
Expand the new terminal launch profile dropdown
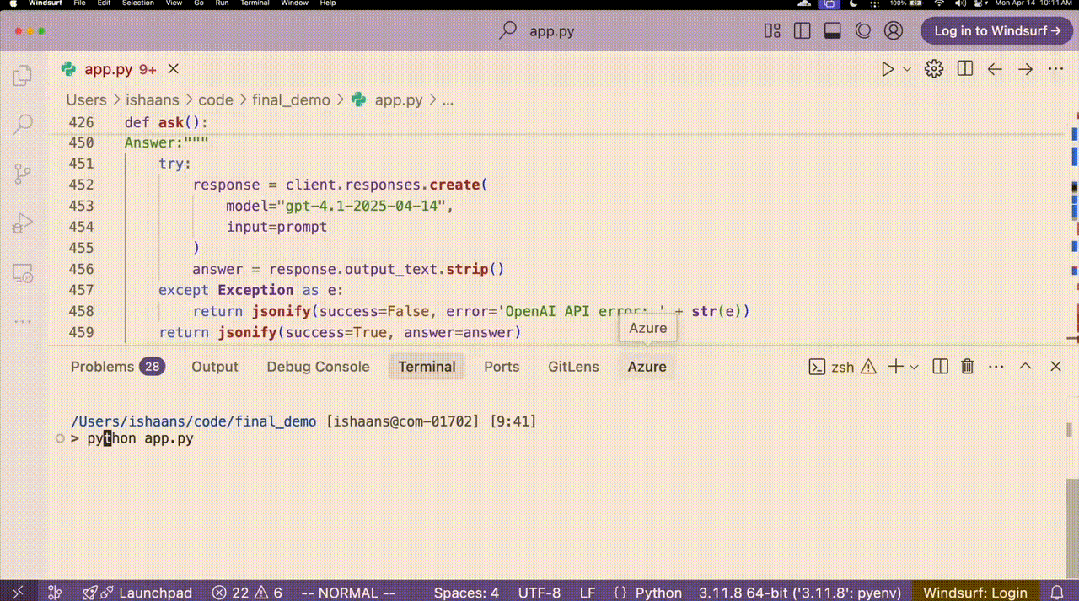coord(914,367)
